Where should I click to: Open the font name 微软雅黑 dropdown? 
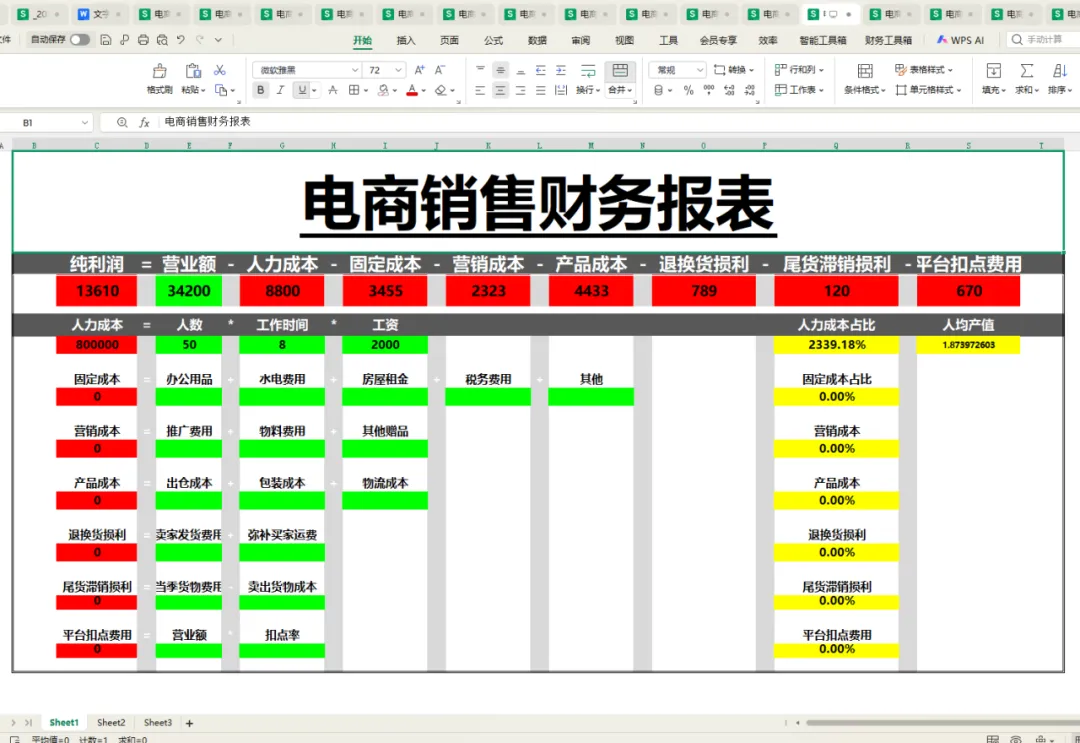coord(355,70)
